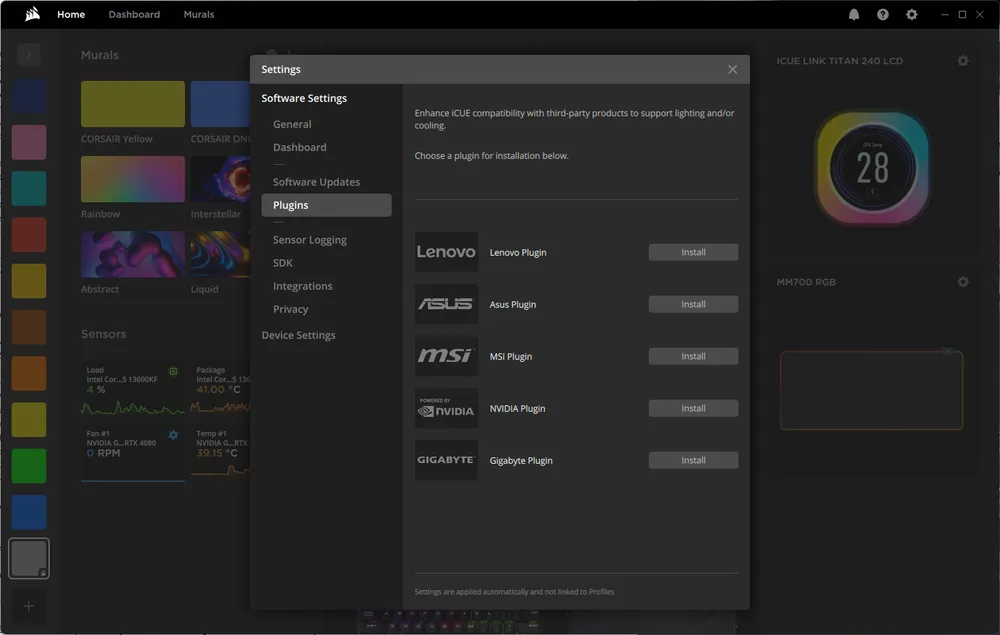This screenshot has height=635, width=1000.
Task: Install the Asus Plugin
Action: (693, 304)
